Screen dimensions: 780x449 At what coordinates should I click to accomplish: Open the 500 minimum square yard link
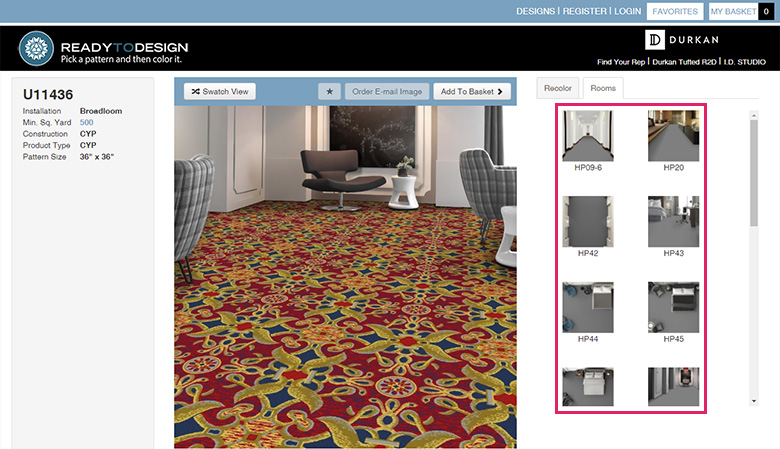(x=87, y=122)
